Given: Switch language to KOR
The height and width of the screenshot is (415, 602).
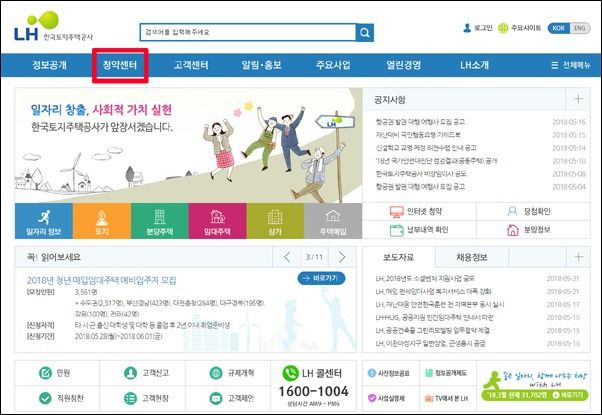Looking at the screenshot, I should (x=559, y=28).
